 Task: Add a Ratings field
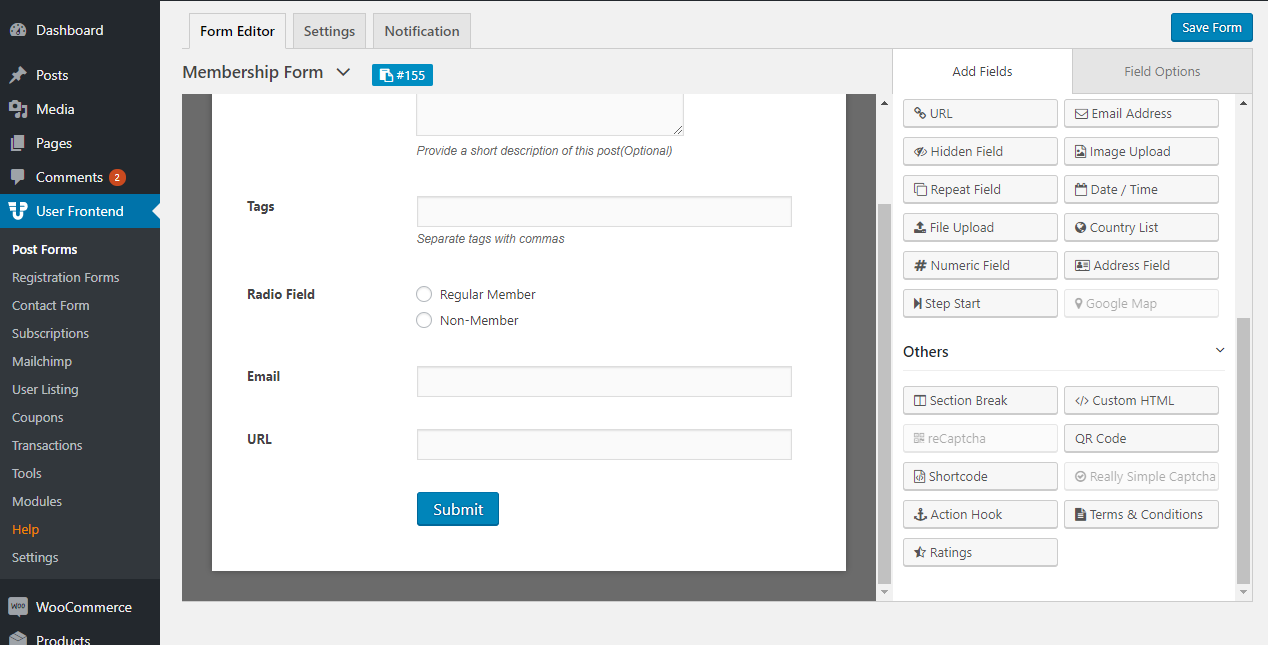click(980, 552)
